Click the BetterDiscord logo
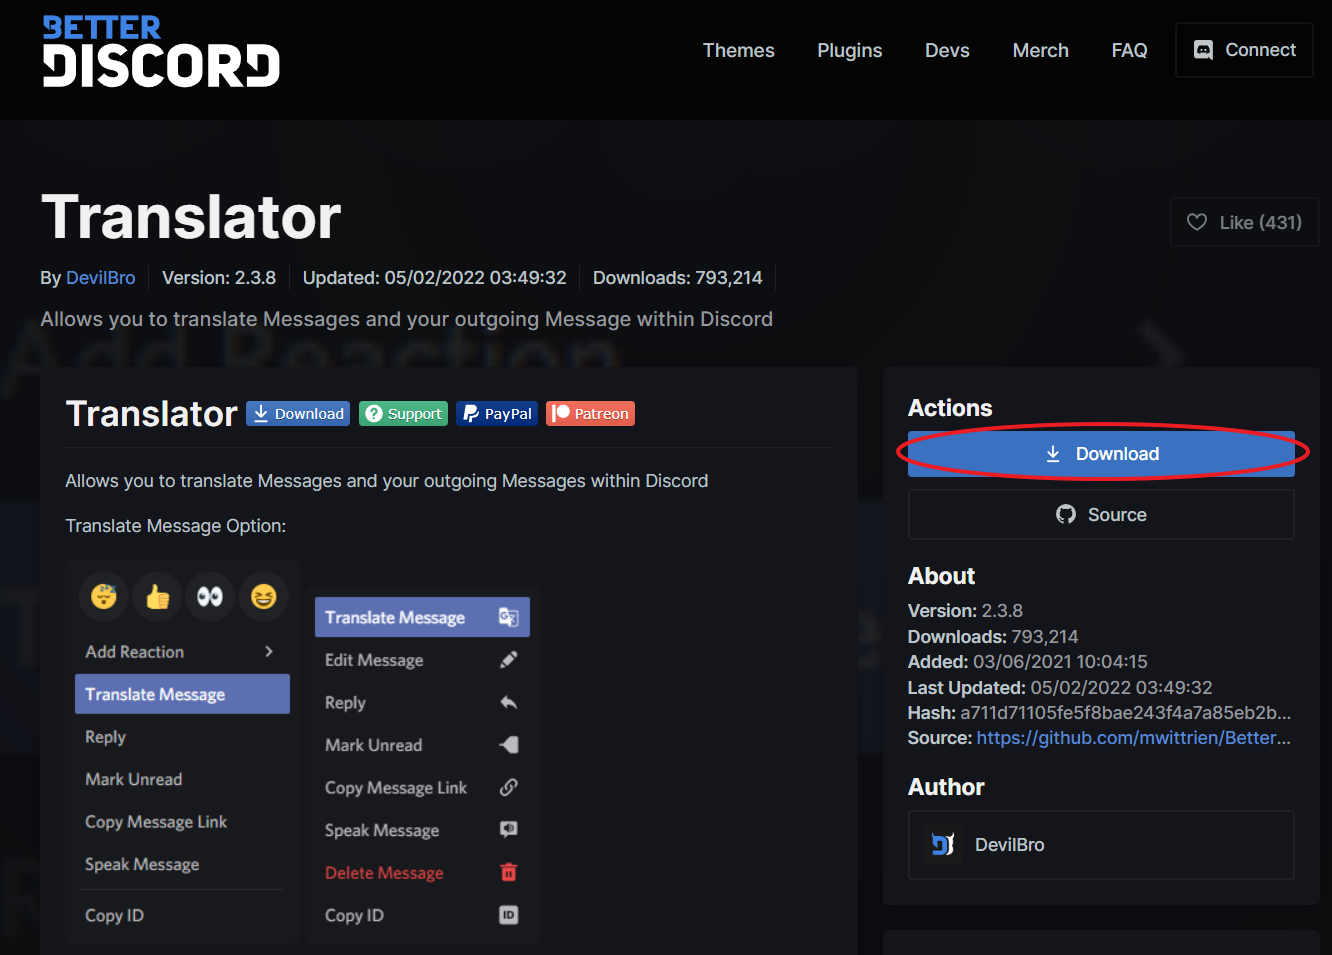 161,52
